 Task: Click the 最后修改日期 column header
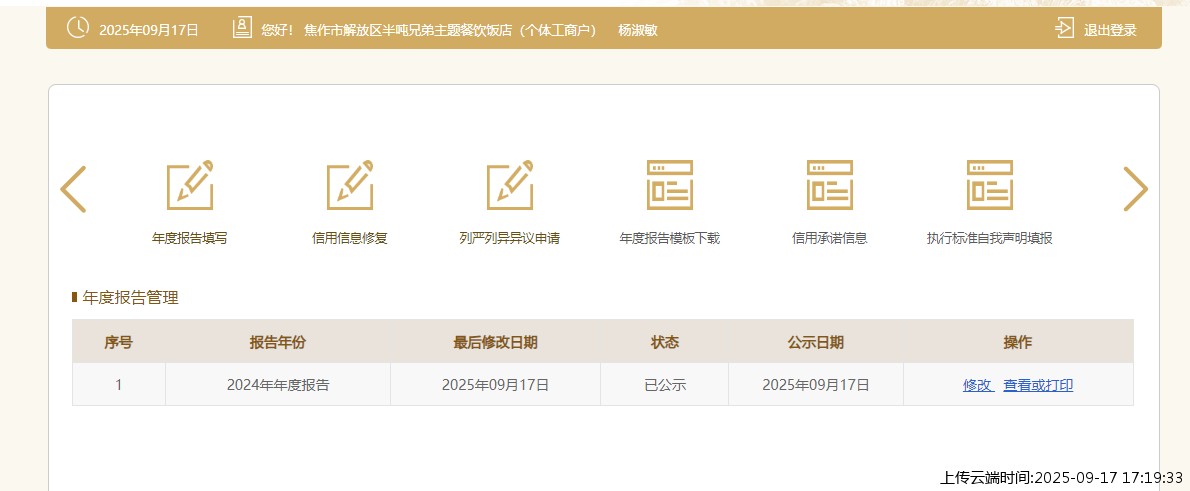(x=496, y=342)
